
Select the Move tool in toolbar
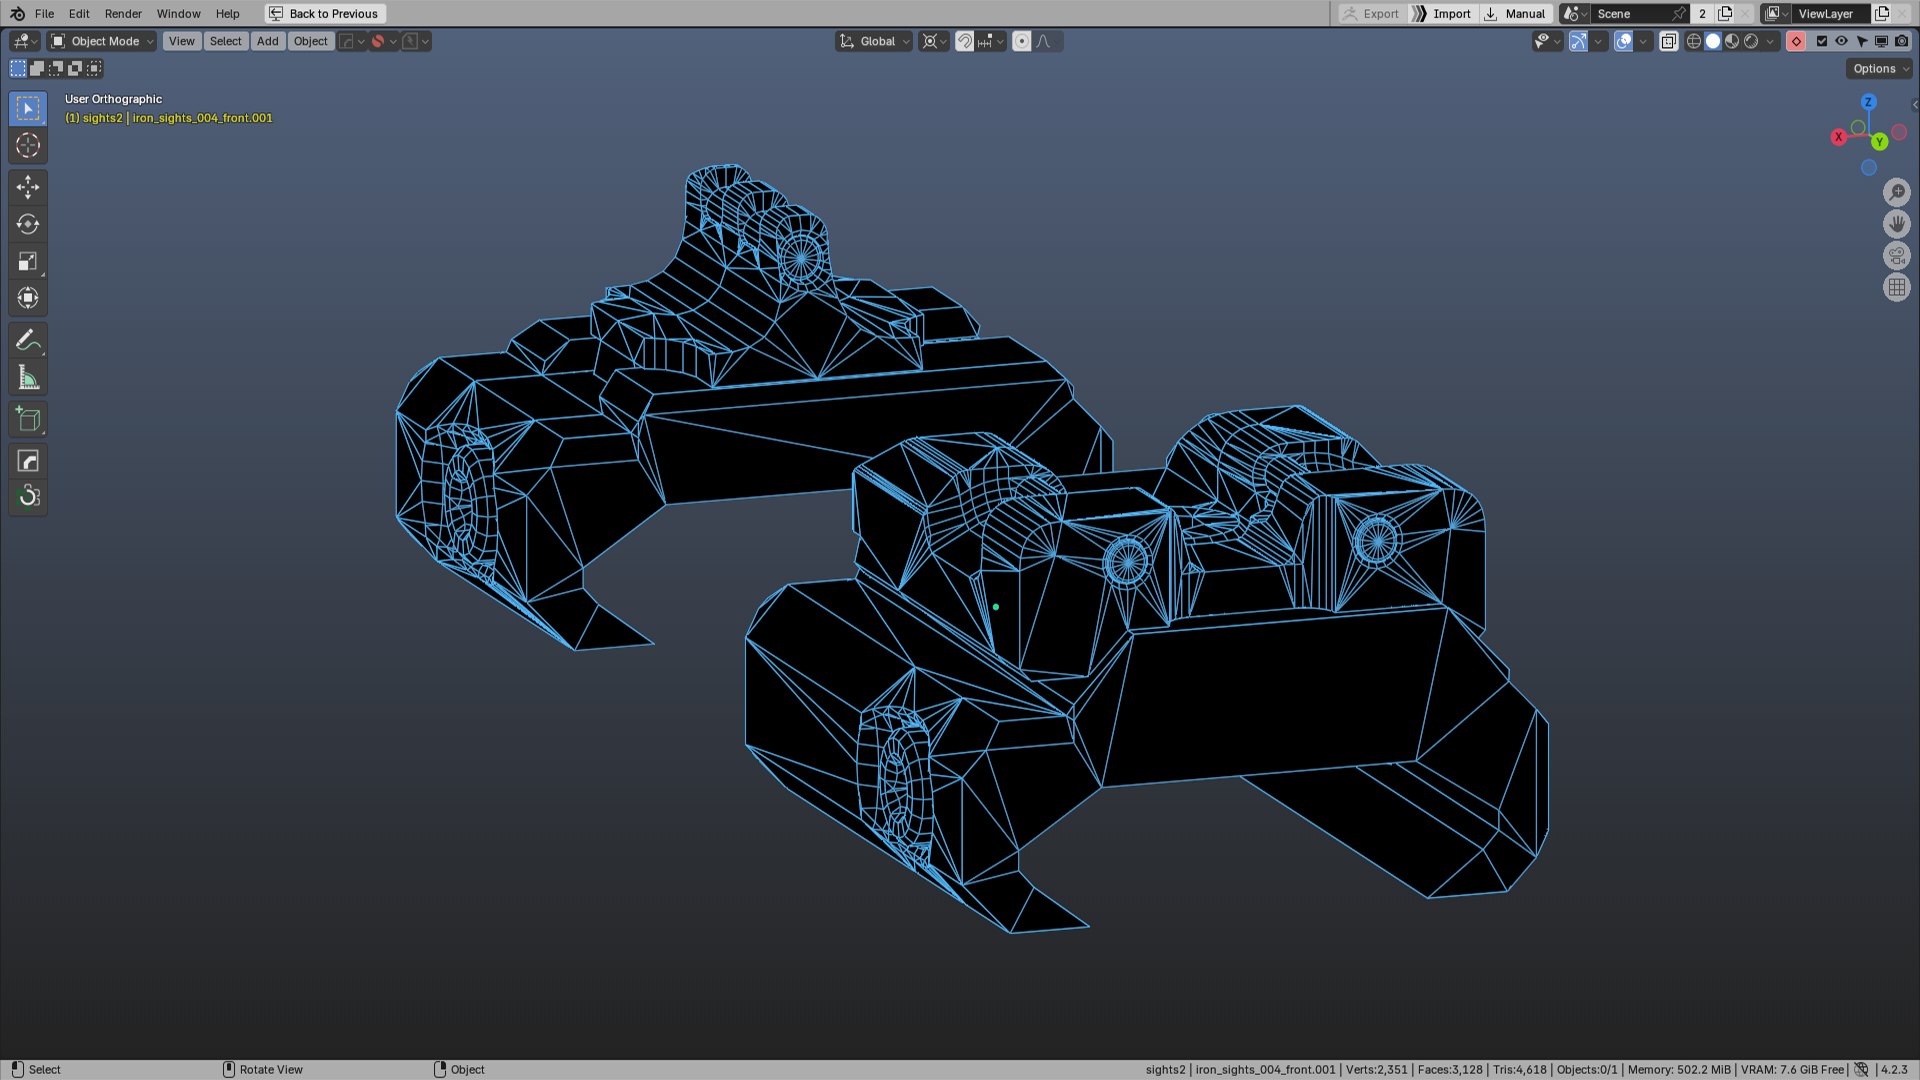pos(28,187)
